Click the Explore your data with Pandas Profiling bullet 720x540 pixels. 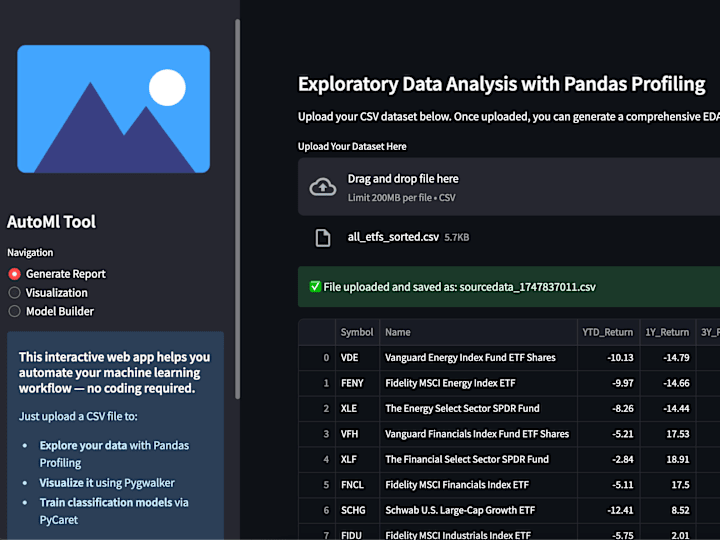click(114, 454)
